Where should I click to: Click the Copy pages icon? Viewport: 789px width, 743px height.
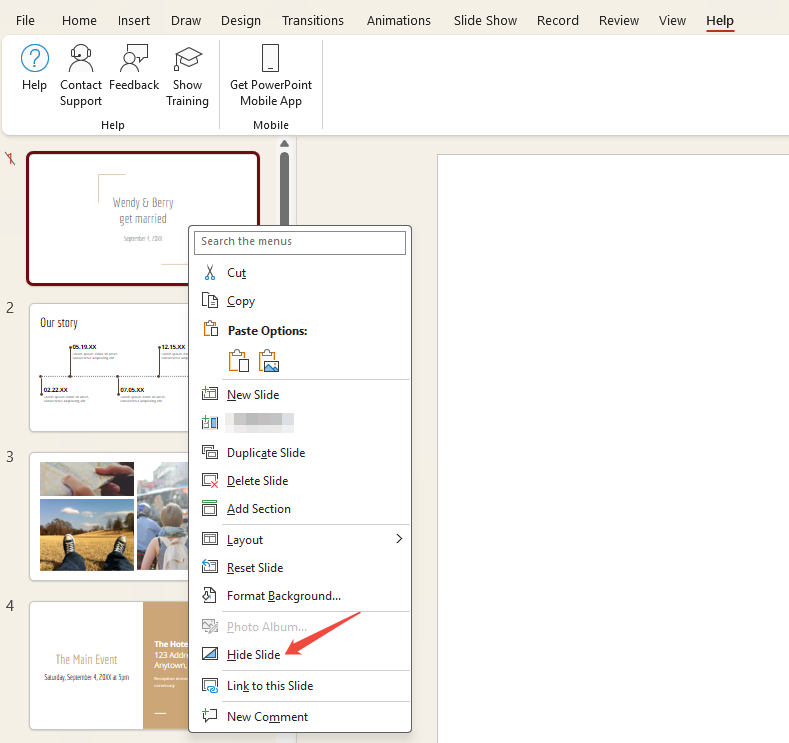210,300
